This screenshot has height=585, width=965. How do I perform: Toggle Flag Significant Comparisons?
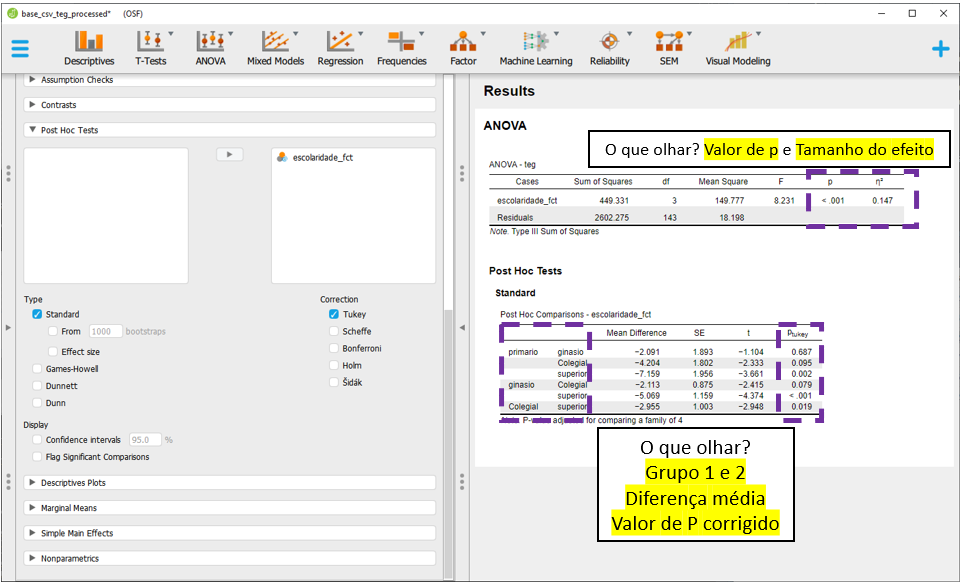pyautogui.click(x=38, y=457)
